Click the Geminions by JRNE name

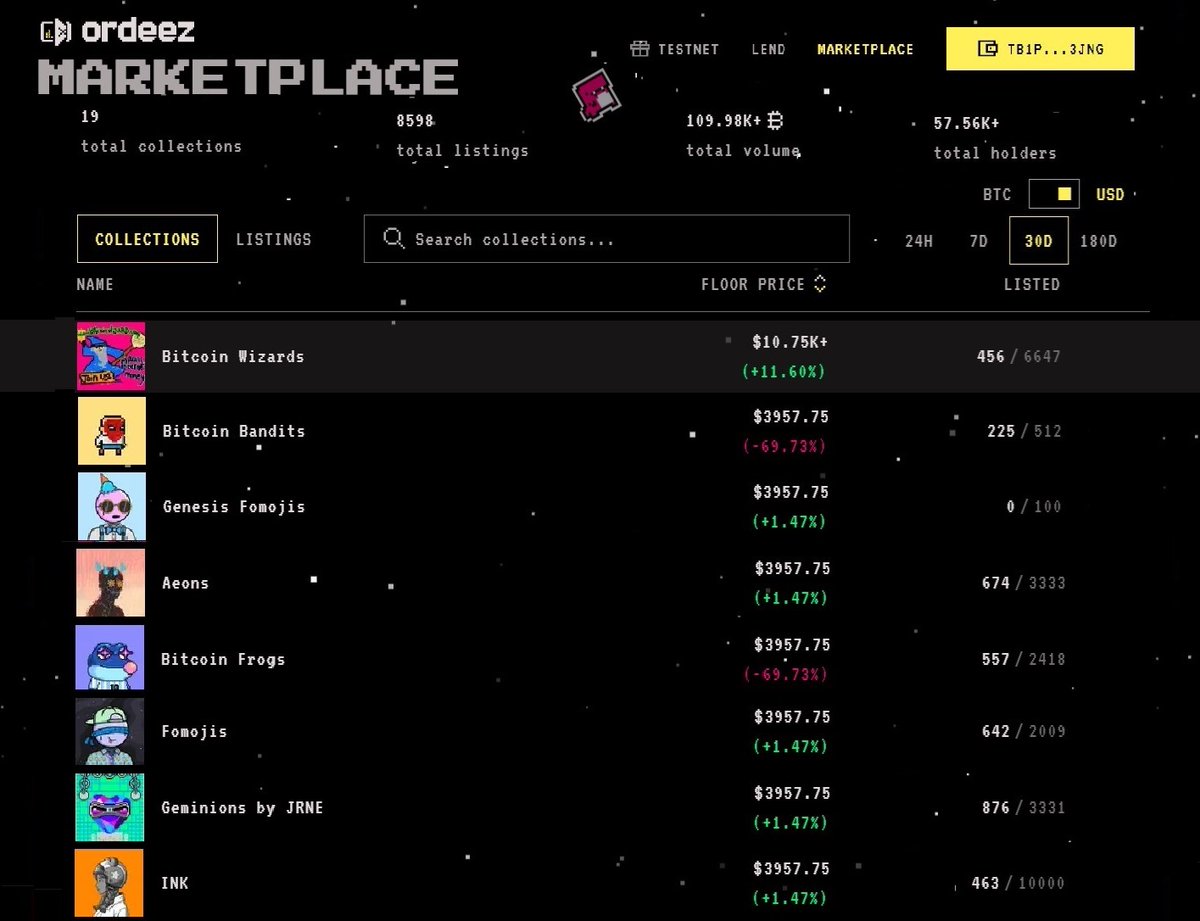pos(243,808)
